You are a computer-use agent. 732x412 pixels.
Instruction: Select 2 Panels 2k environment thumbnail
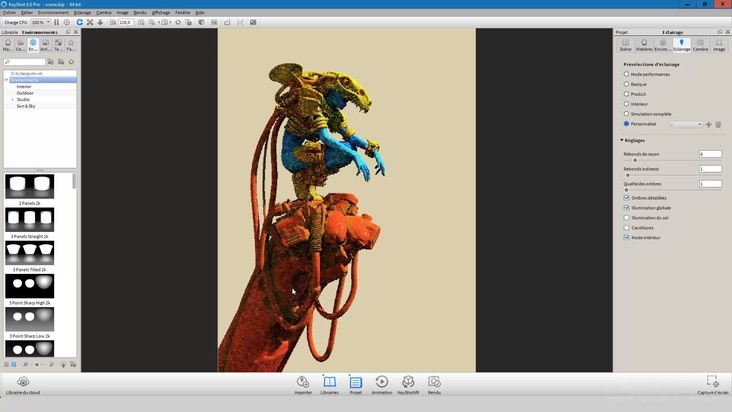click(x=29, y=186)
